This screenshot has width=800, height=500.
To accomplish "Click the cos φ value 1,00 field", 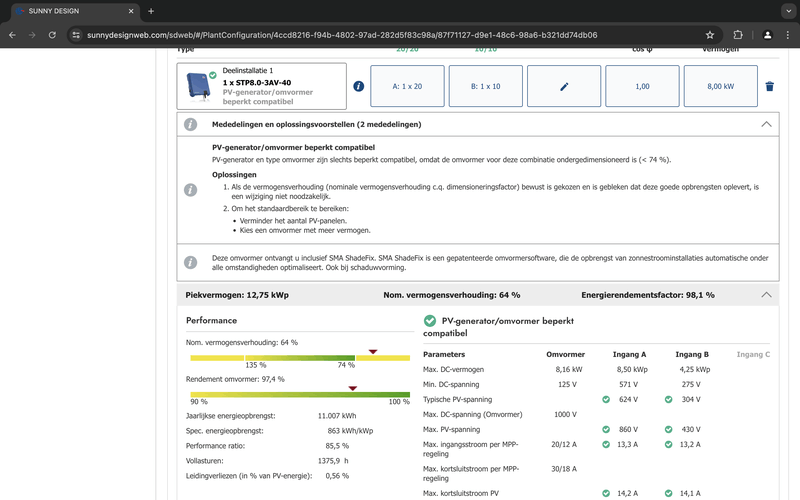I will click(x=642, y=87).
